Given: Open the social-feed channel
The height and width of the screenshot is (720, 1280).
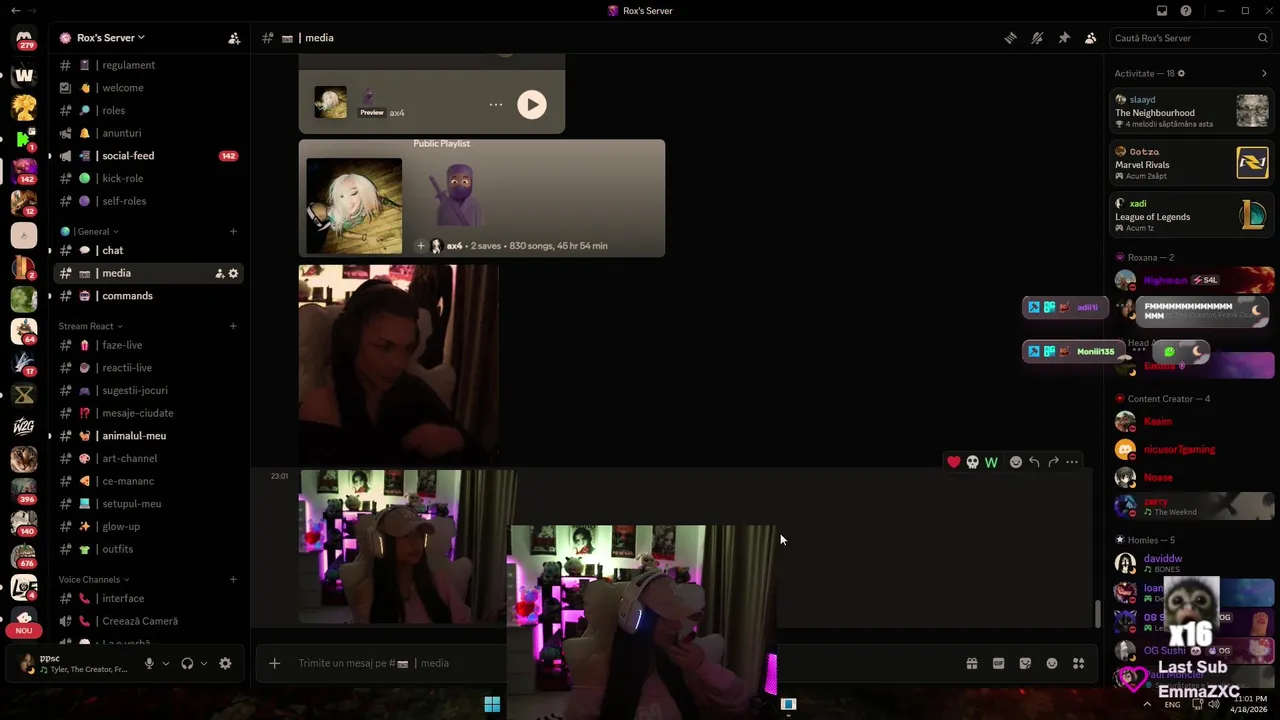Looking at the screenshot, I should [x=148, y=156].
